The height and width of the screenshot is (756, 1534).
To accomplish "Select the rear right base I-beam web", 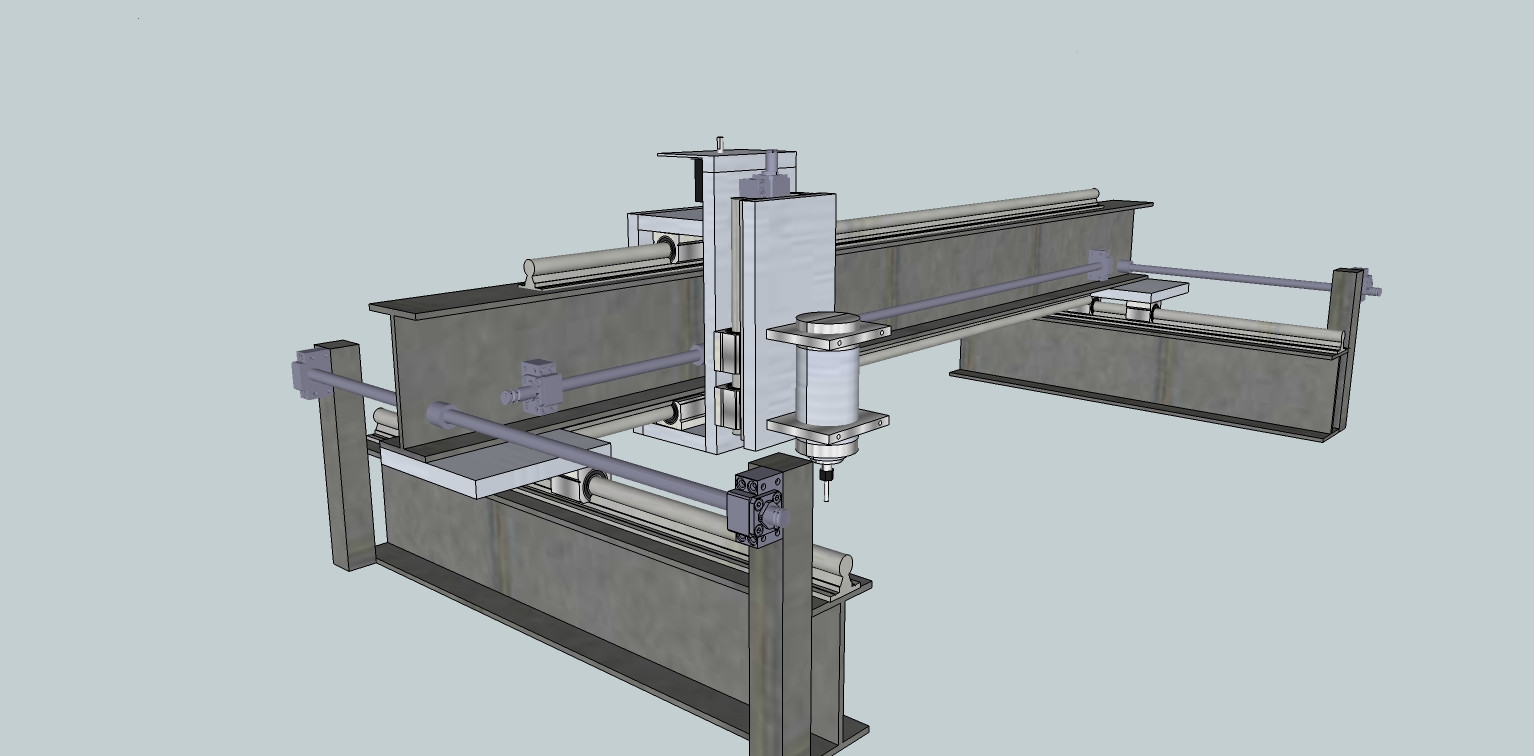I will [x=1150, y=370].
